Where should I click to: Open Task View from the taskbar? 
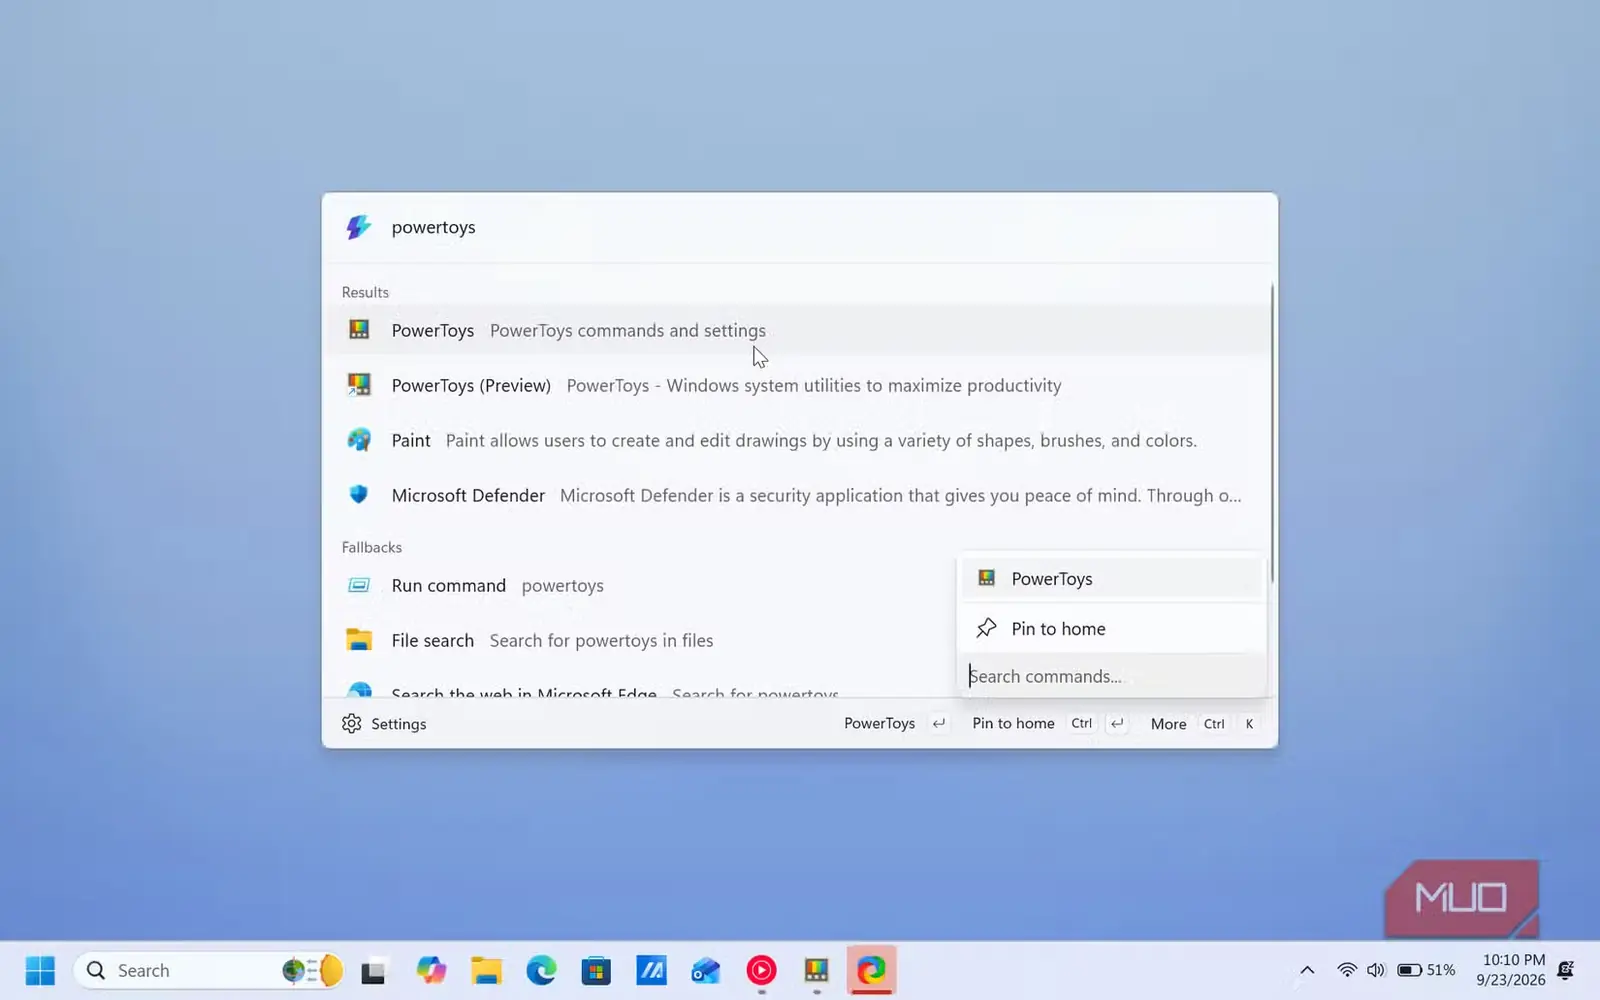[374, 970]
